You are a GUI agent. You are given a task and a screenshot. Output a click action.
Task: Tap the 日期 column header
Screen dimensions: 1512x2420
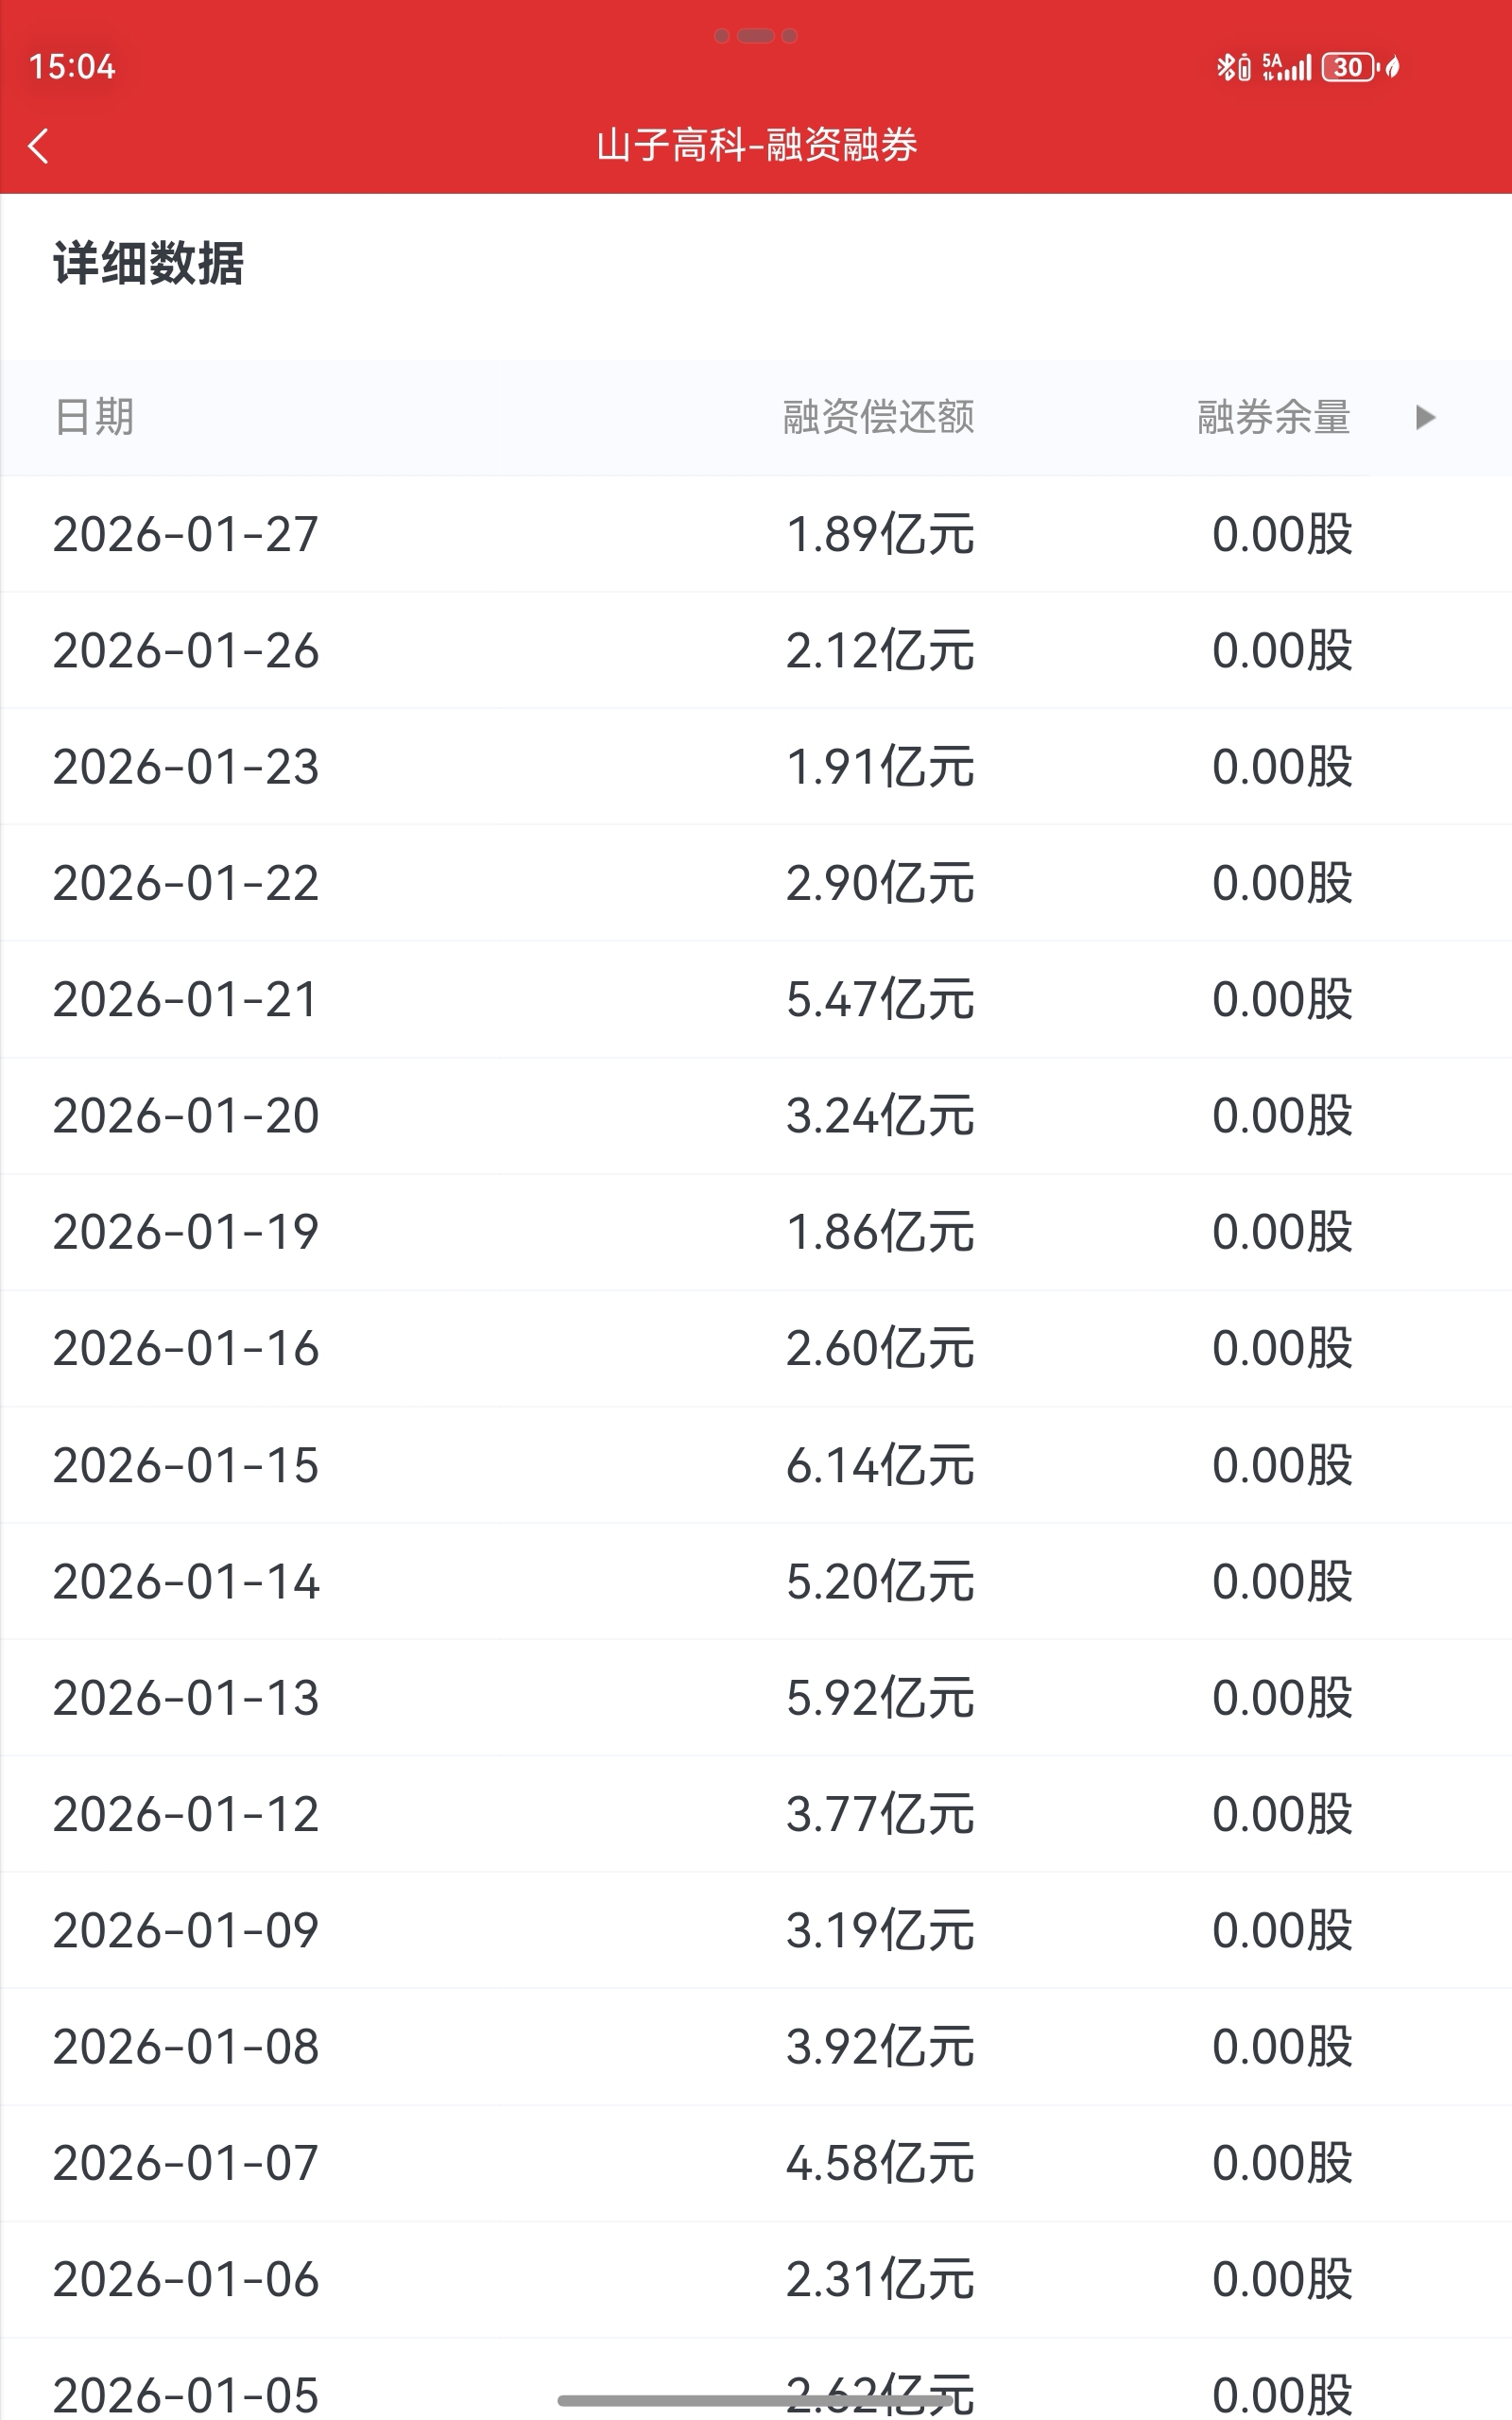click(94, 417)
